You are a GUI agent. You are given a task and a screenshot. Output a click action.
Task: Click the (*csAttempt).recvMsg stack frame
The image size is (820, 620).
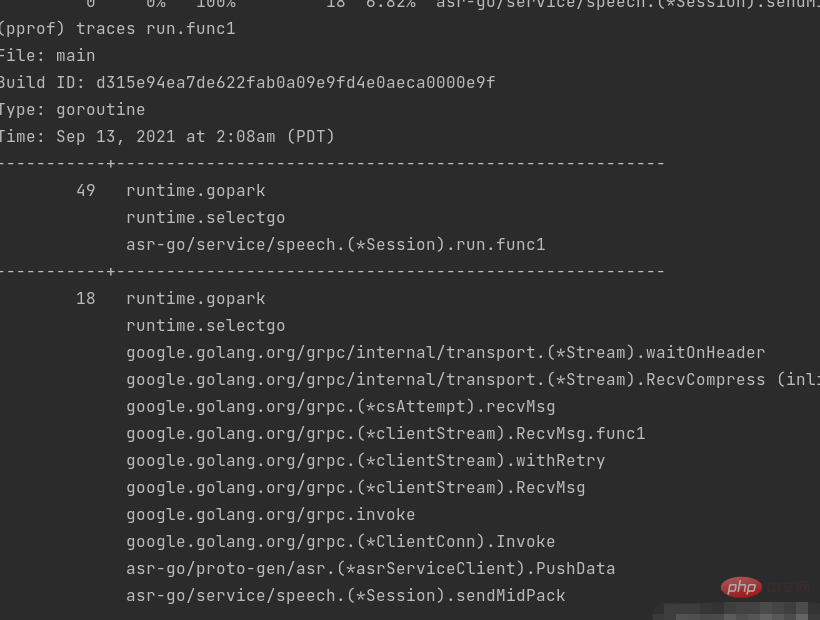tap(340, 406)
